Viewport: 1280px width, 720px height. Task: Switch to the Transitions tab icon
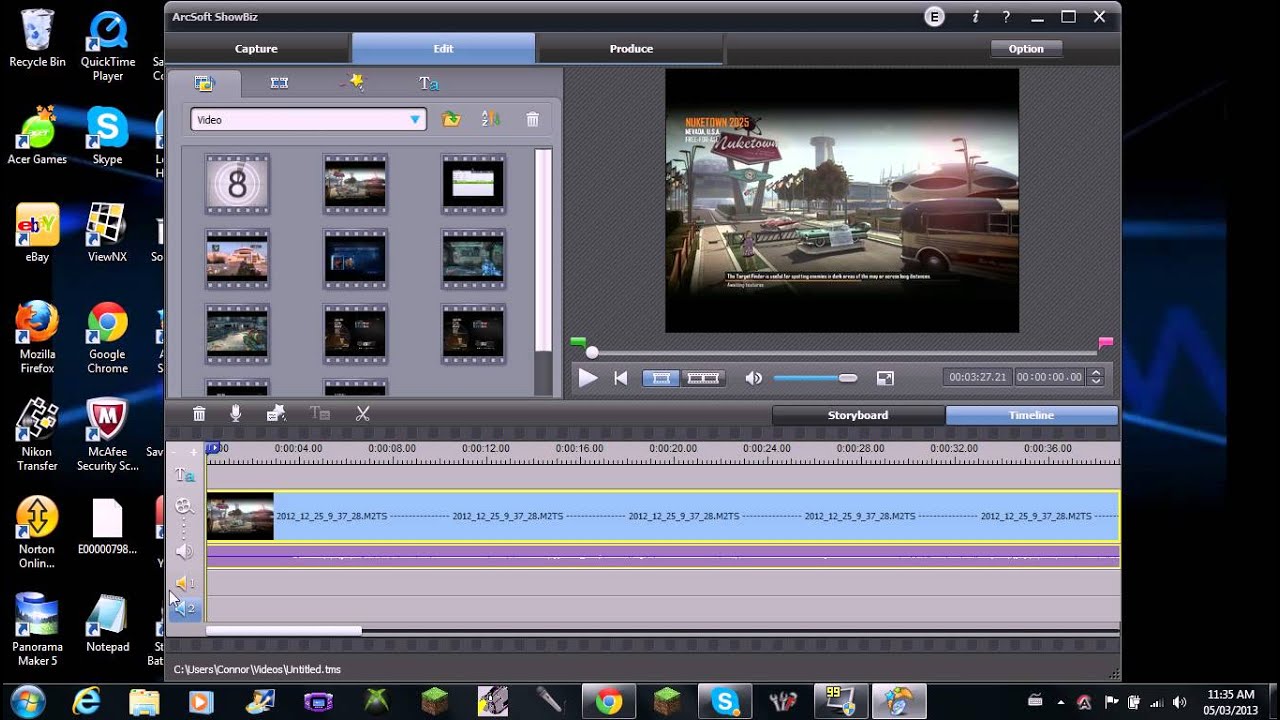coord(279,83)
